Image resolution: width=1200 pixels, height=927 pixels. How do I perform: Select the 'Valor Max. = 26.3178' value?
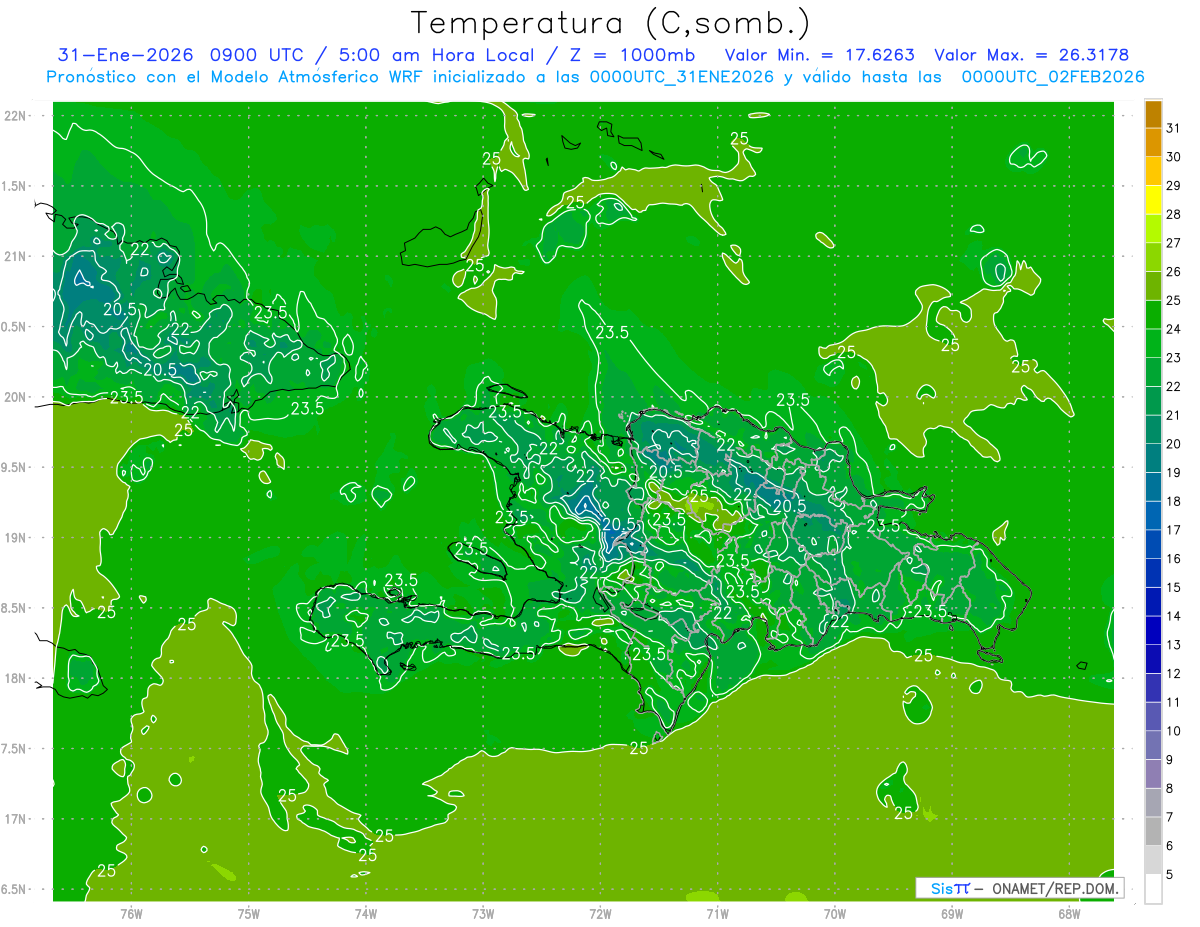tap(1031, 55)
